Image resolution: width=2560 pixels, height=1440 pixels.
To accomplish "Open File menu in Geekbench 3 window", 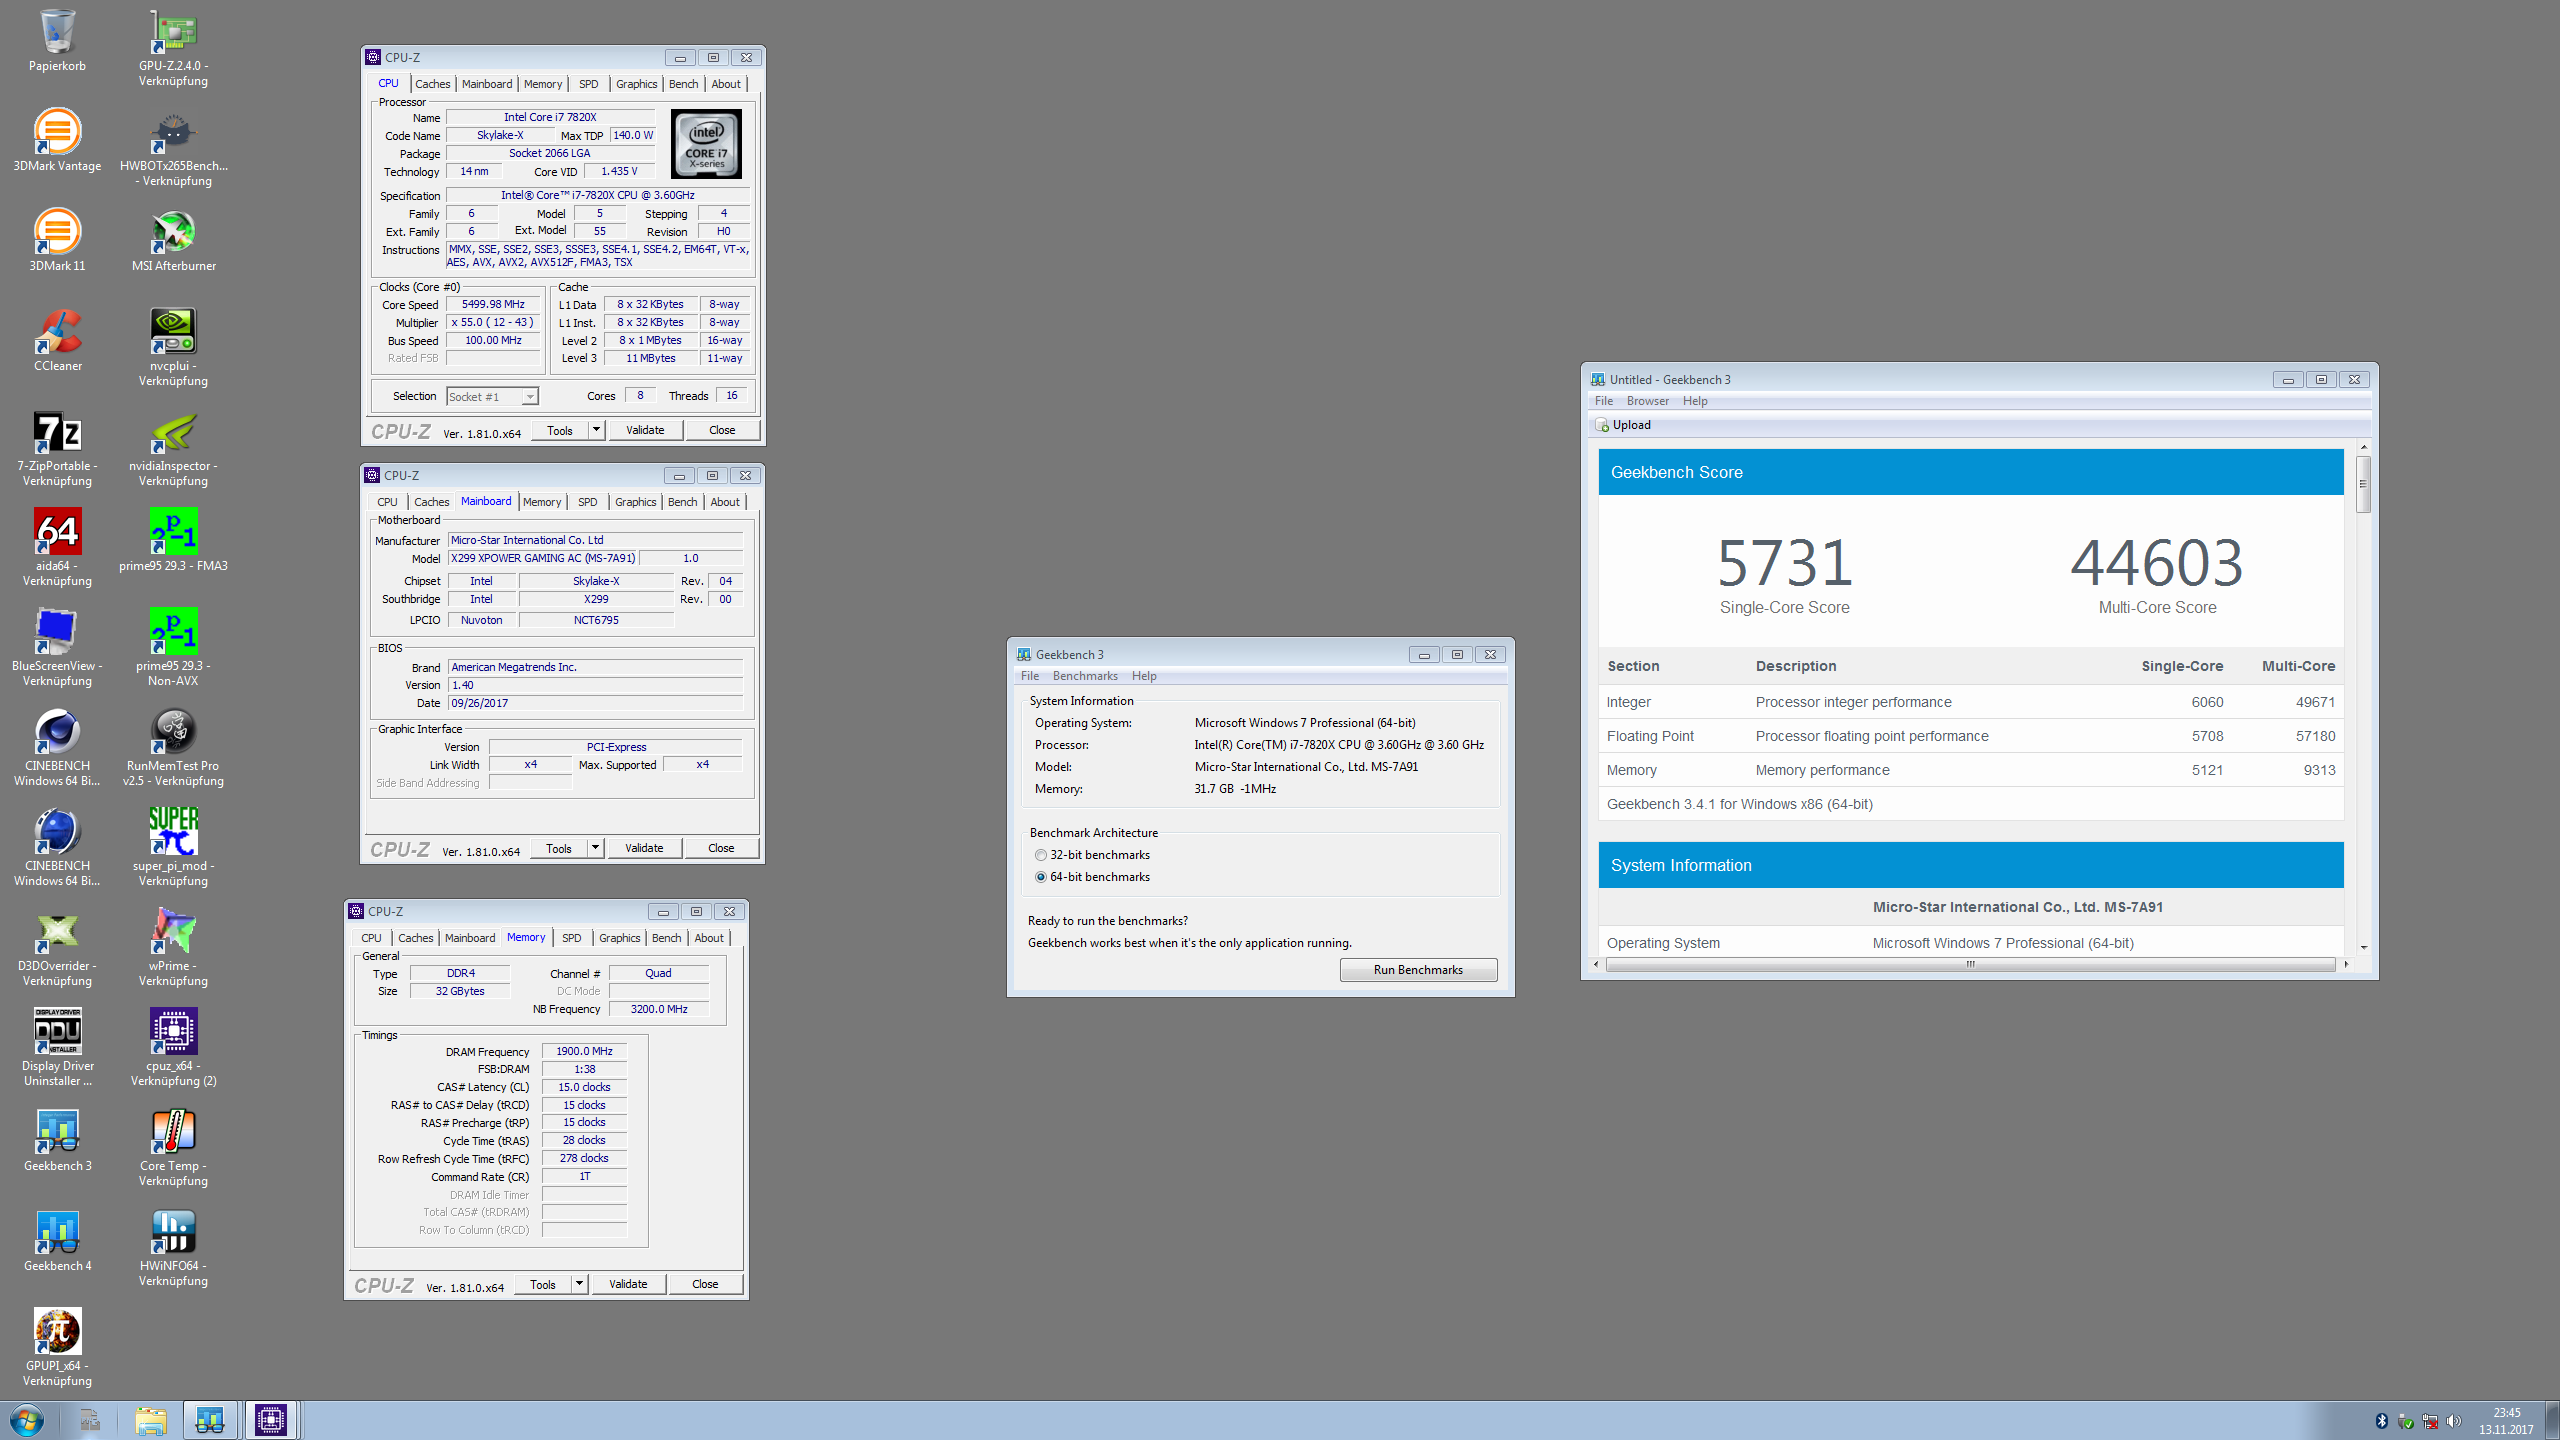I will pos(1029,676).
